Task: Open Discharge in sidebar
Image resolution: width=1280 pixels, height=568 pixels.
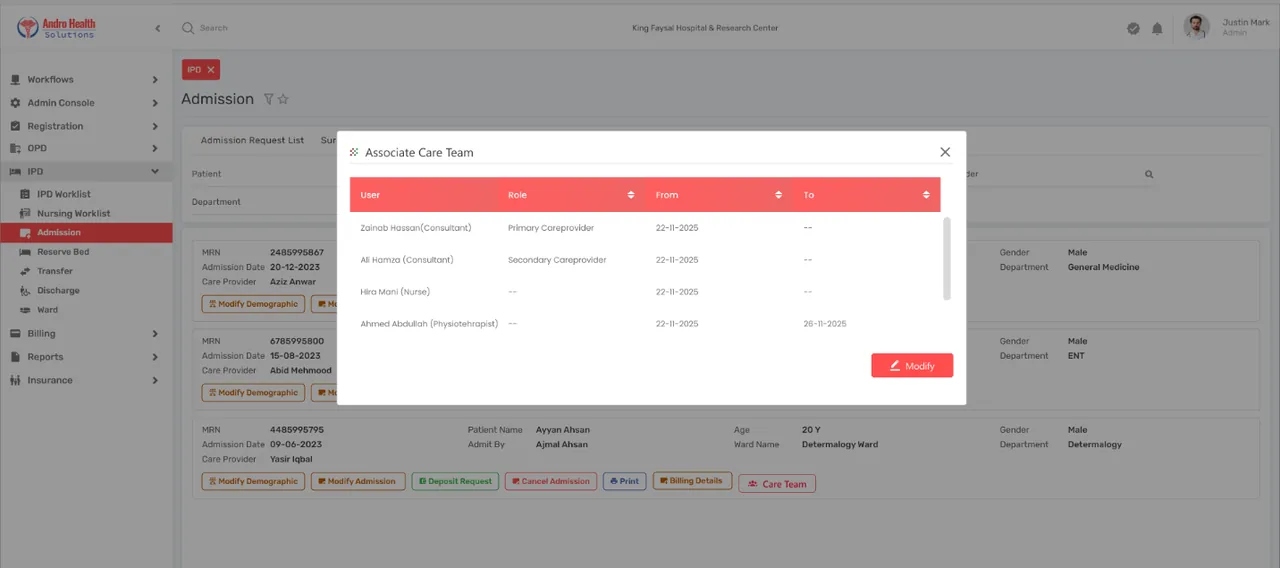Action: point(58,290)
